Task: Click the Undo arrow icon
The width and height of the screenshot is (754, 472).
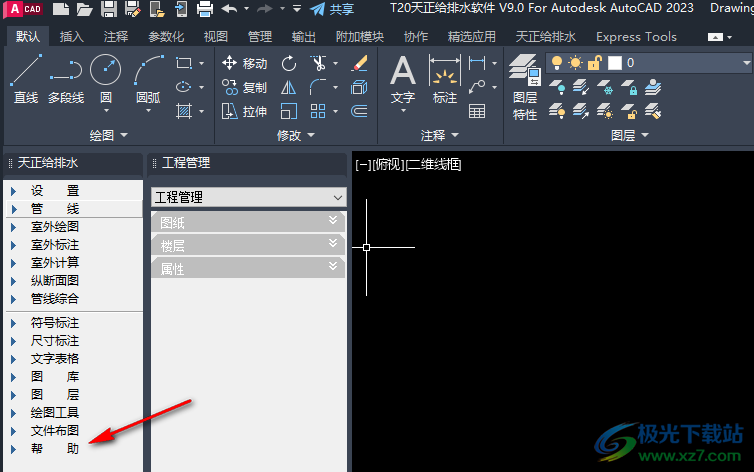Action: coord(229,9)
